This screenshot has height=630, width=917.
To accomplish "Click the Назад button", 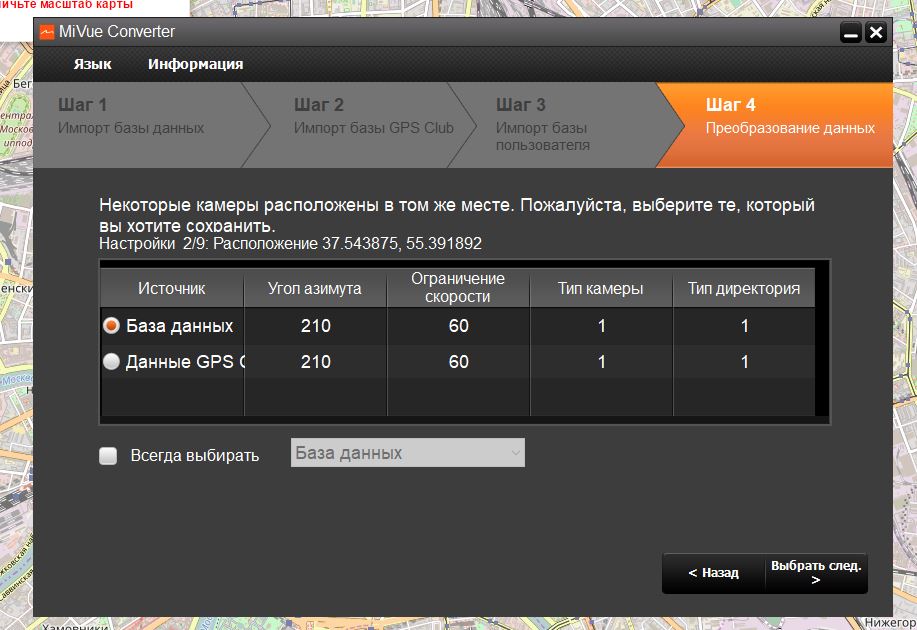I will [x=713, y=573].
